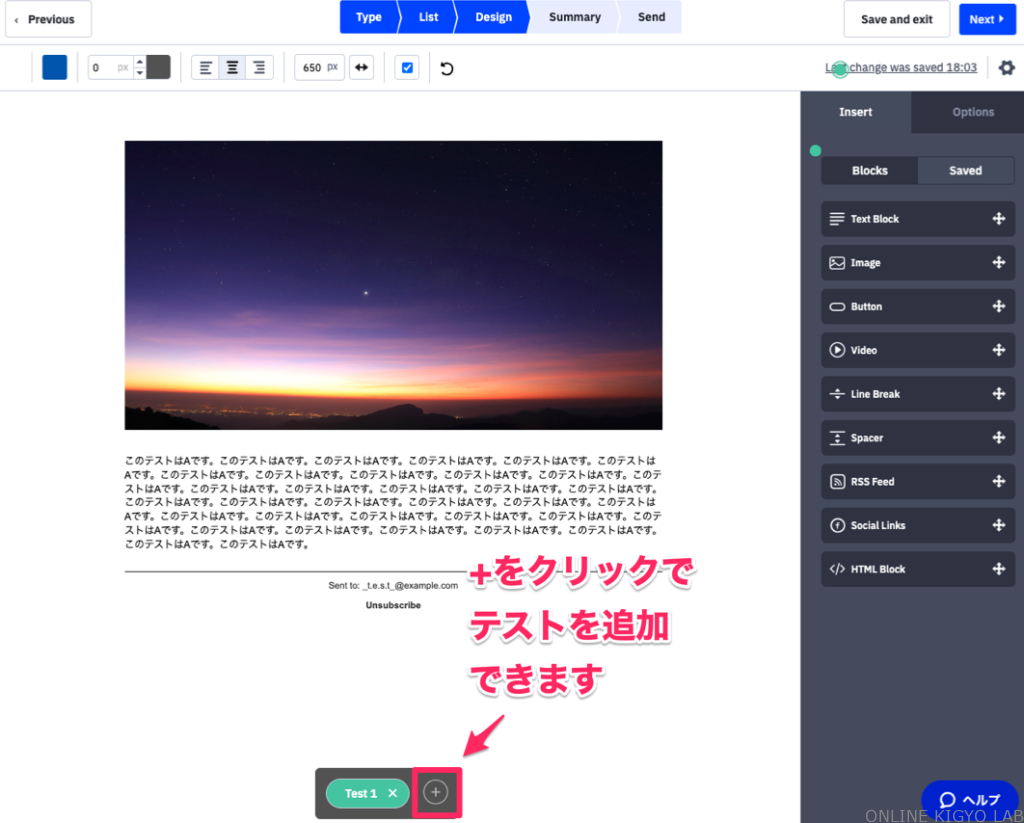Open the settings gear icon
The image size is (1024, 823).
[x=1006, y=68]
